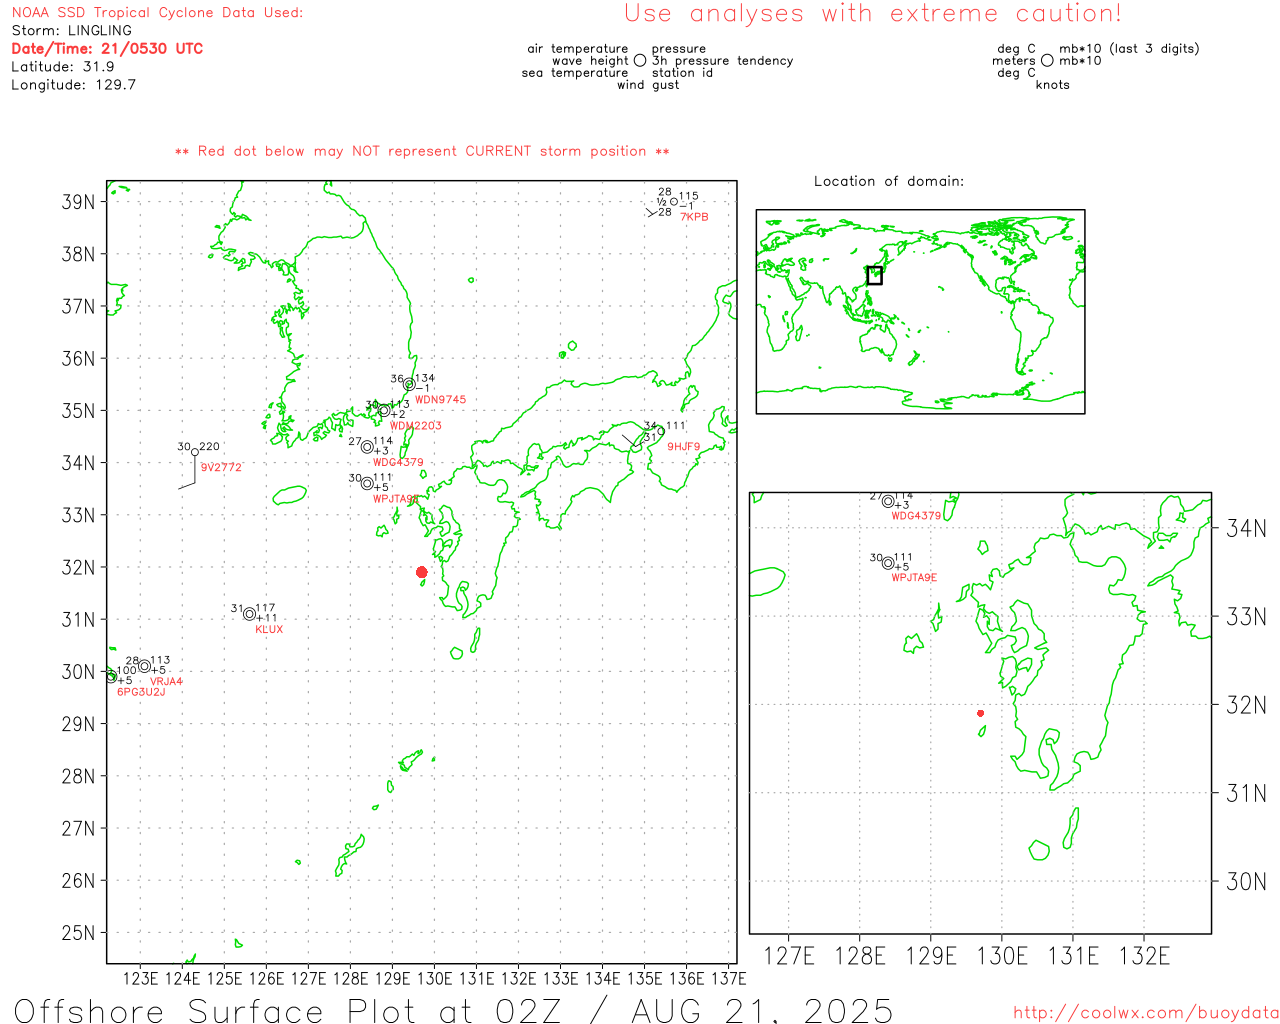Click the red storm position dot on main map
The image size is (1280, 1024).
(421, 572)
